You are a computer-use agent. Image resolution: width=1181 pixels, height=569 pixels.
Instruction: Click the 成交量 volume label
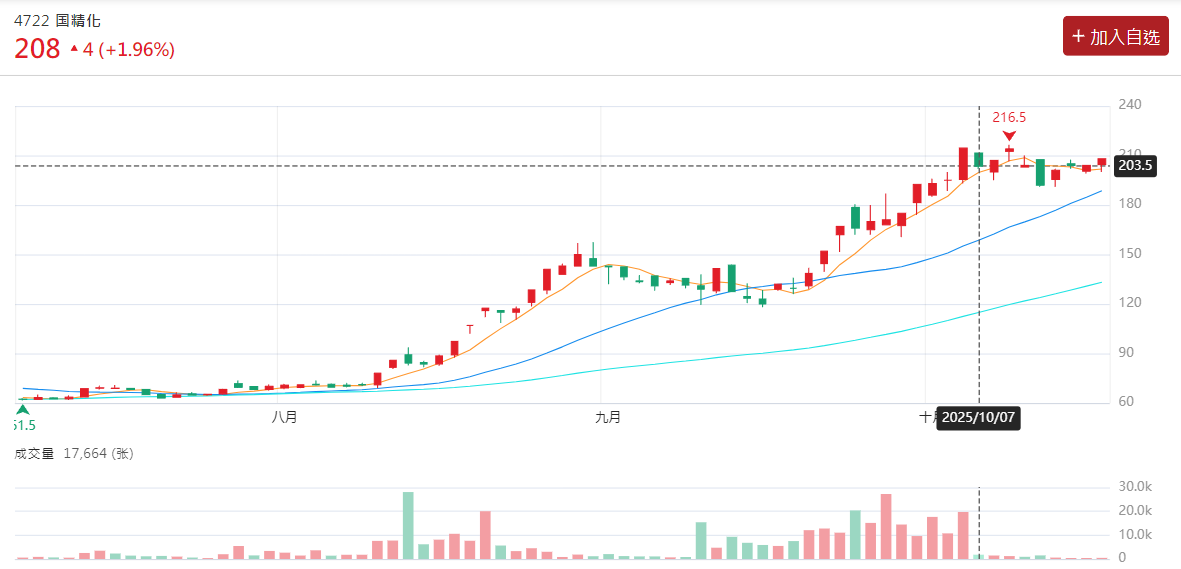(x=34, y=454)
